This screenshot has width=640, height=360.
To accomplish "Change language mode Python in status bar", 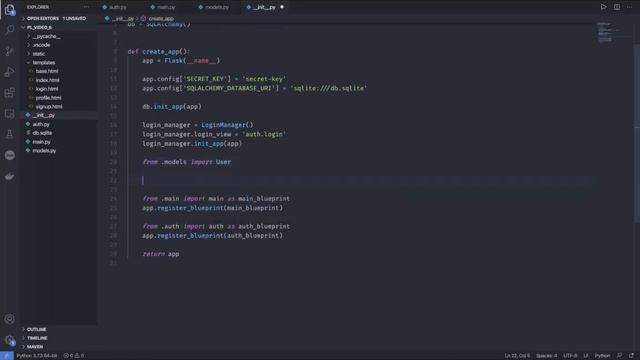I will tap(602, 356).
